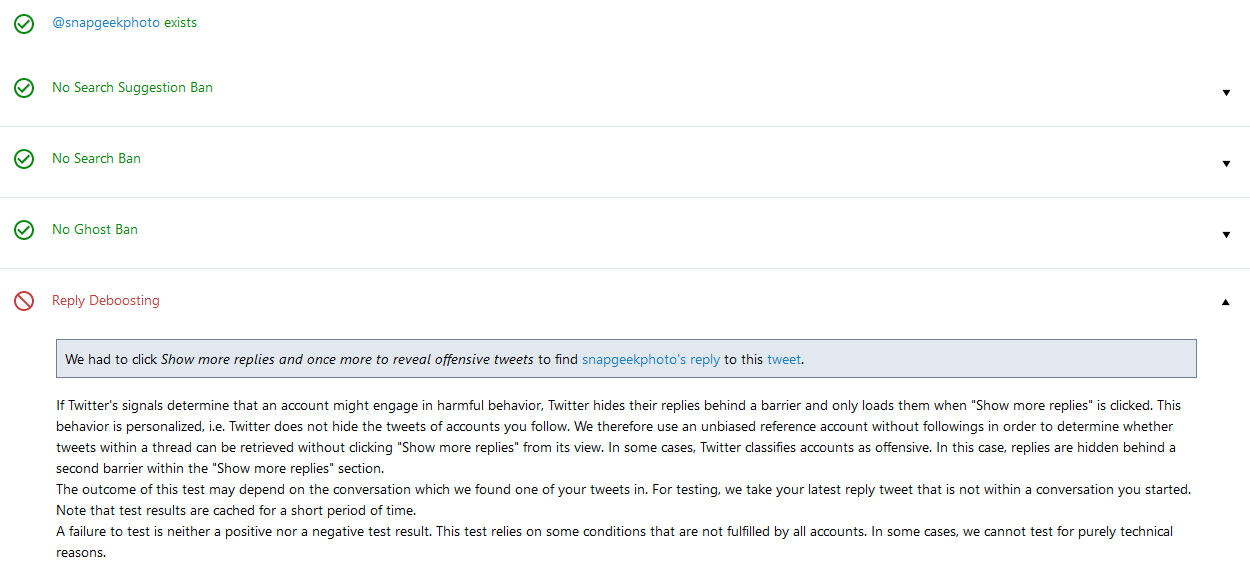Viewport: 1250px width, 572px height.
Task: Expand the No Search Suggestion Ban arrow
Action: pos(1226,93)
